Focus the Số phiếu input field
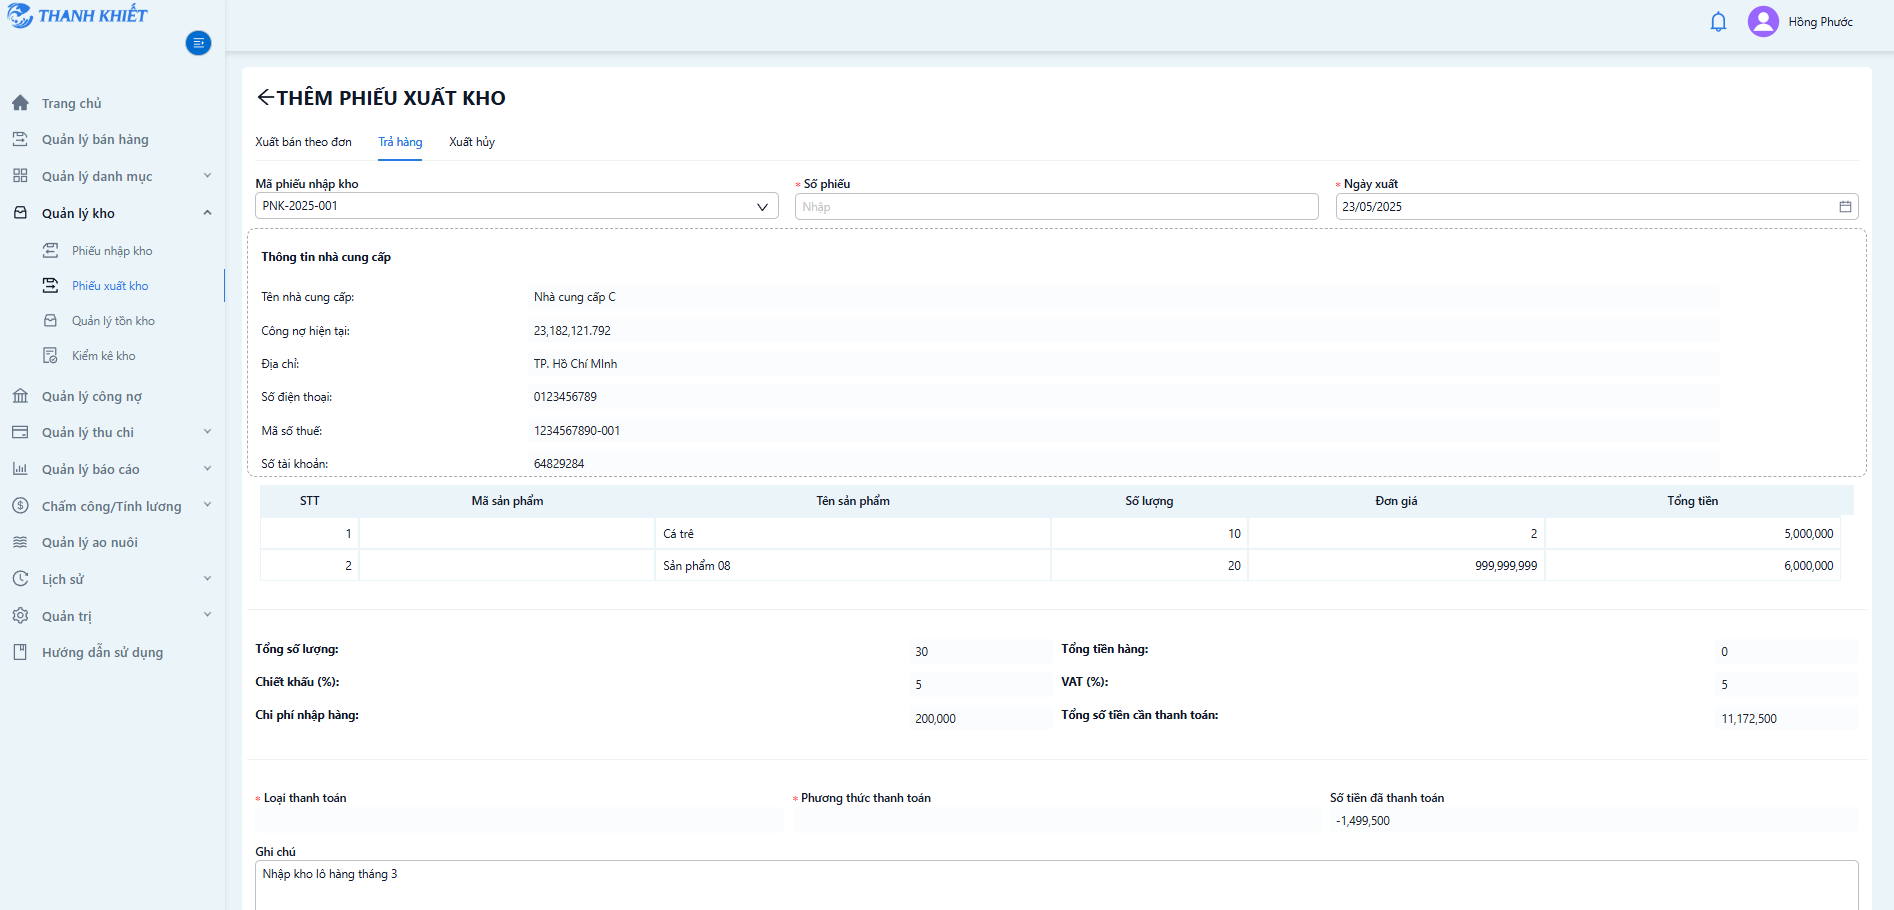 pos(1056,206)
